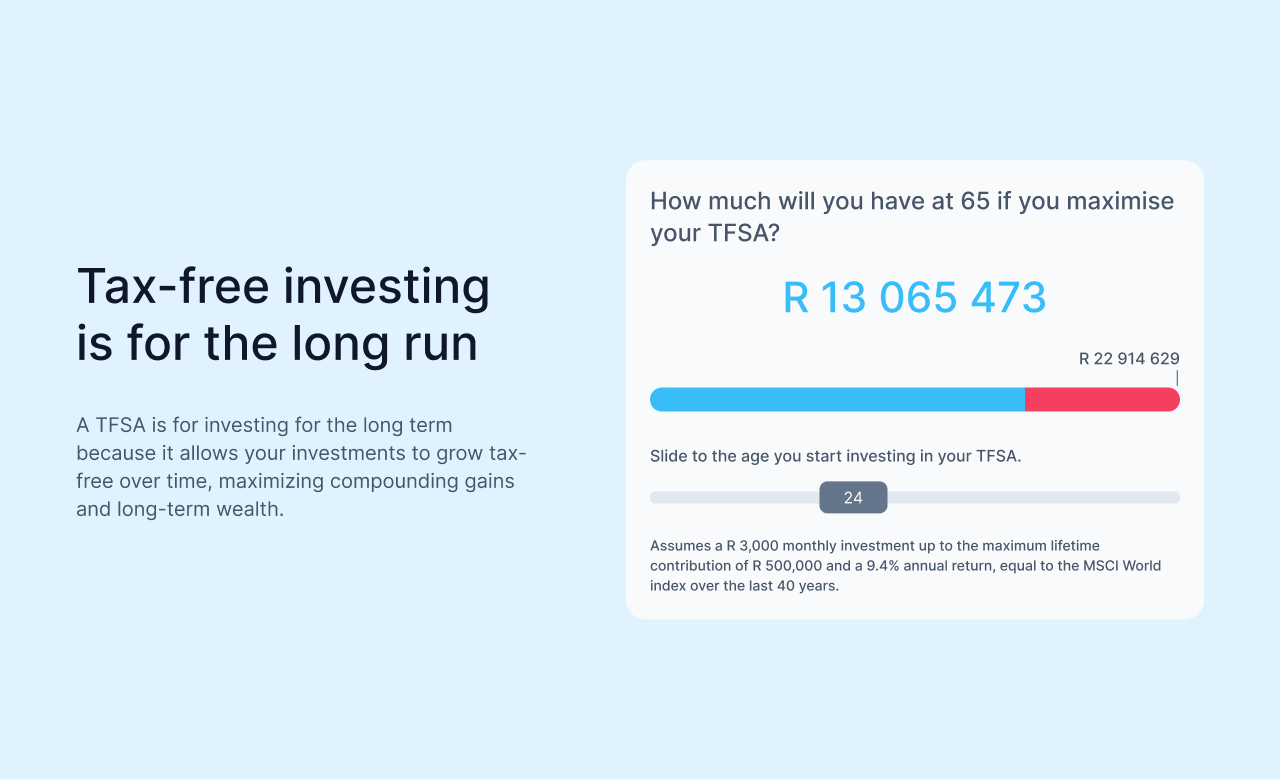Screen dimensions: 1280x780
Task: Click the "Slide to the age" instruction label
Action: pyautogui.click(x=835, y=456)
